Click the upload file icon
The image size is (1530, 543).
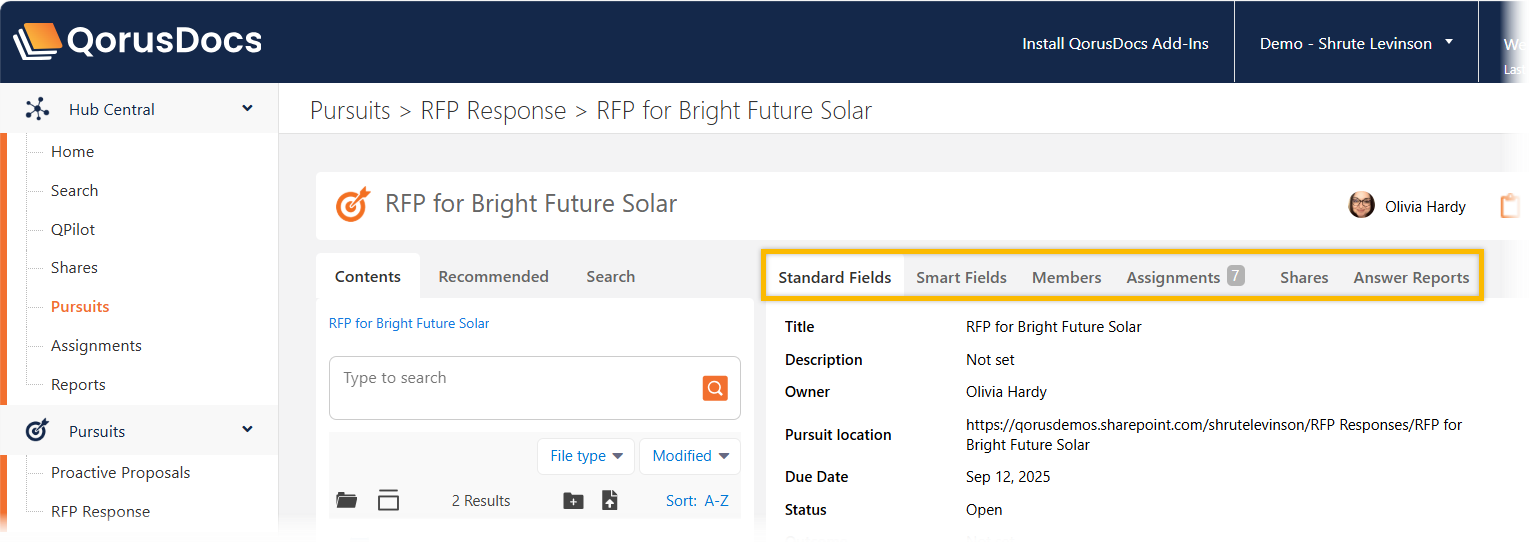click(610, 501)
